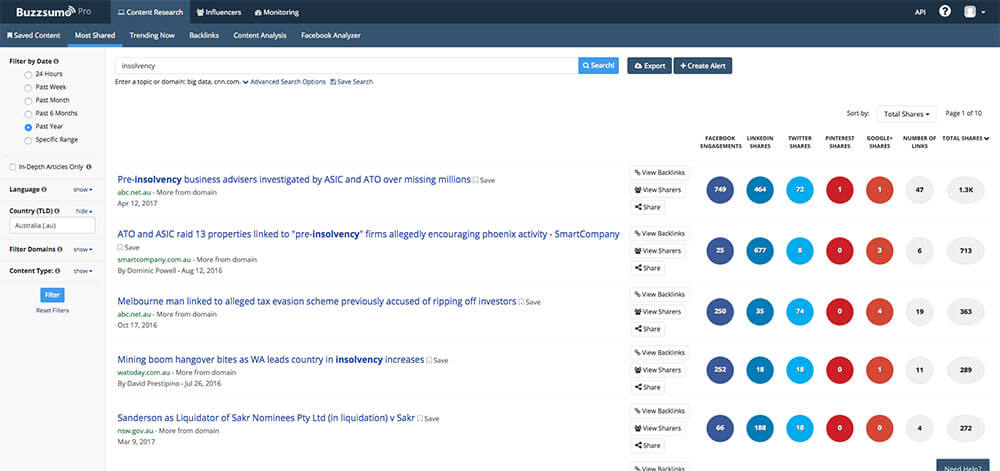Switch to Trending Now
1000x471 pixels.
[x=152, y=36]
